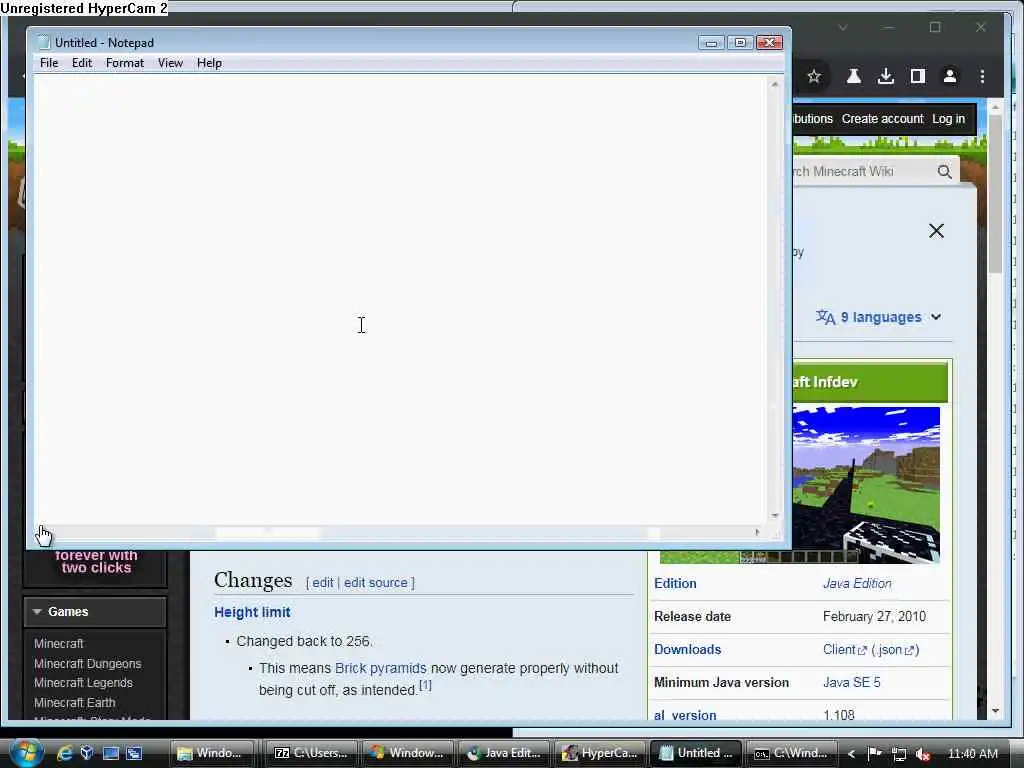Click muted volume tray icon

coord(922,754)
